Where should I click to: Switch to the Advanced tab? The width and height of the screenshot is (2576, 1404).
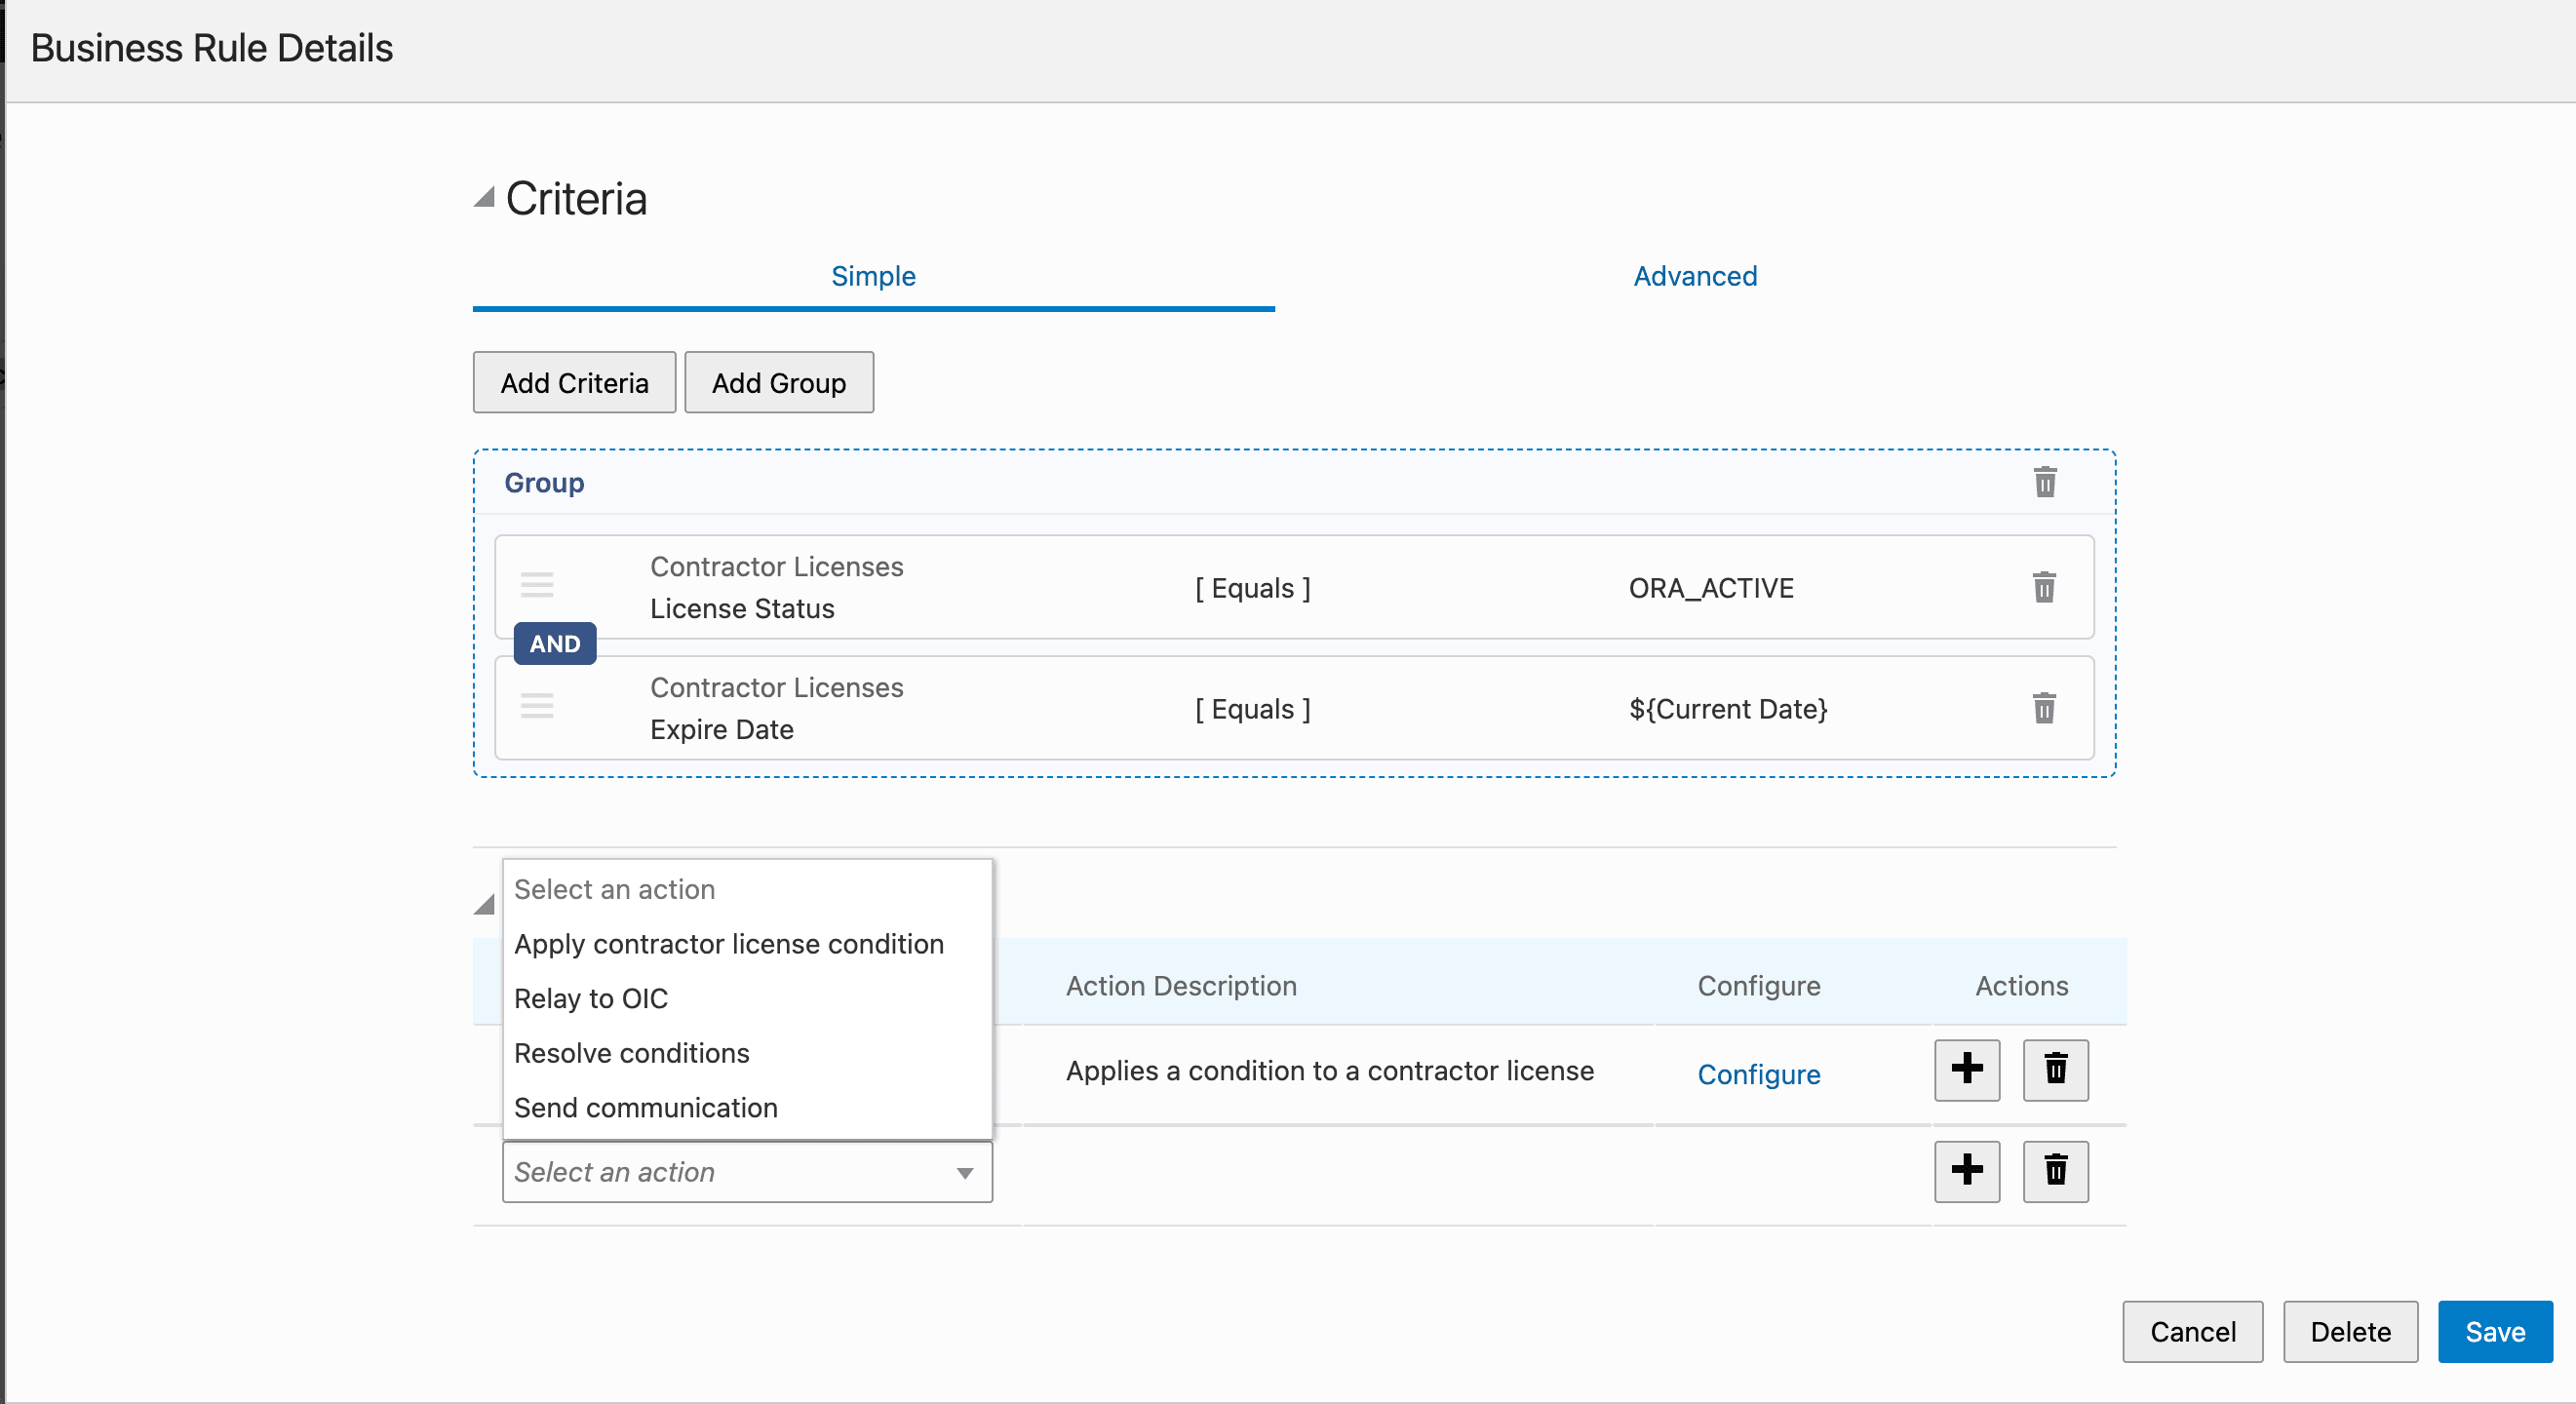coord(1694,276)
